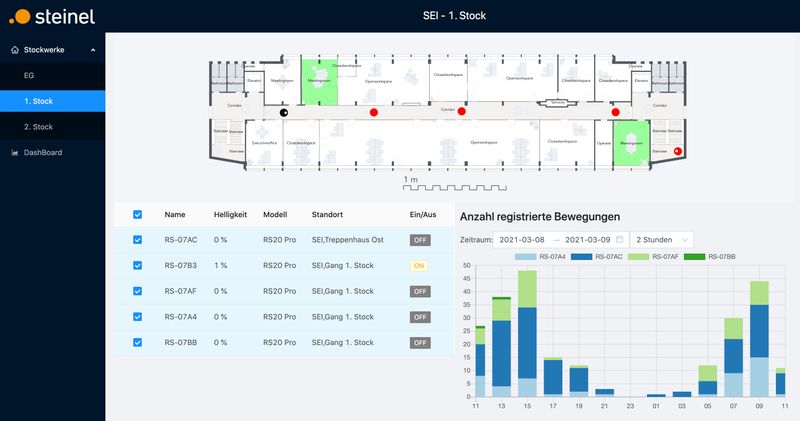Toggle the select-all checkbox in the table header
This screenshot has width=800, height=421.
(137, 215)
